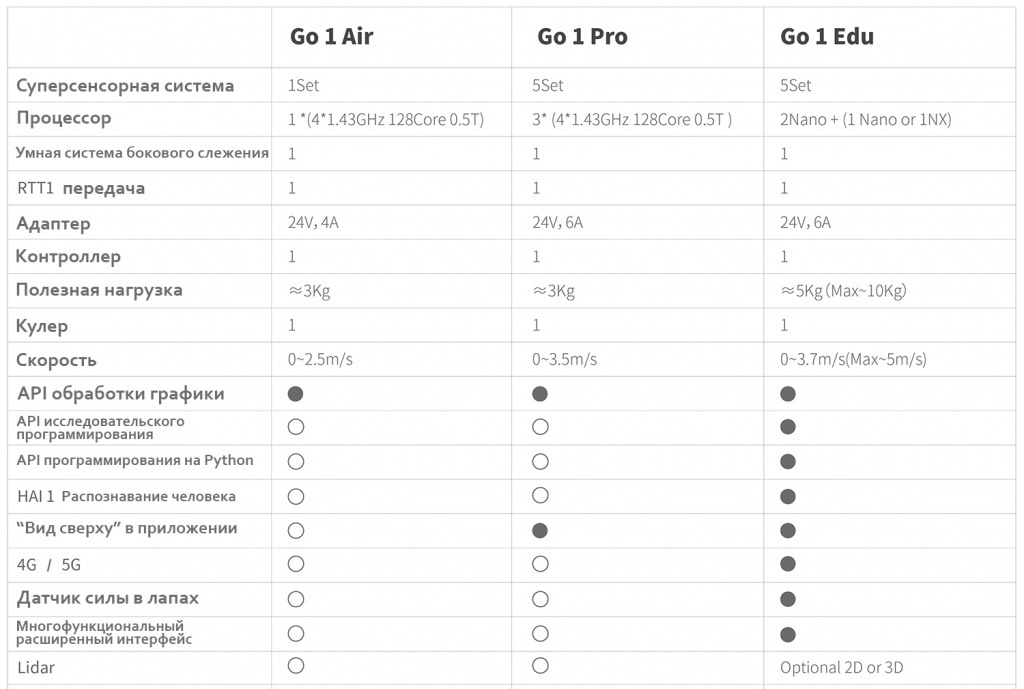1024x689 pixels.
Task: Click empty circle for Go 1 Air HAI 1 recognition
Action: click(x=296, y=496)
